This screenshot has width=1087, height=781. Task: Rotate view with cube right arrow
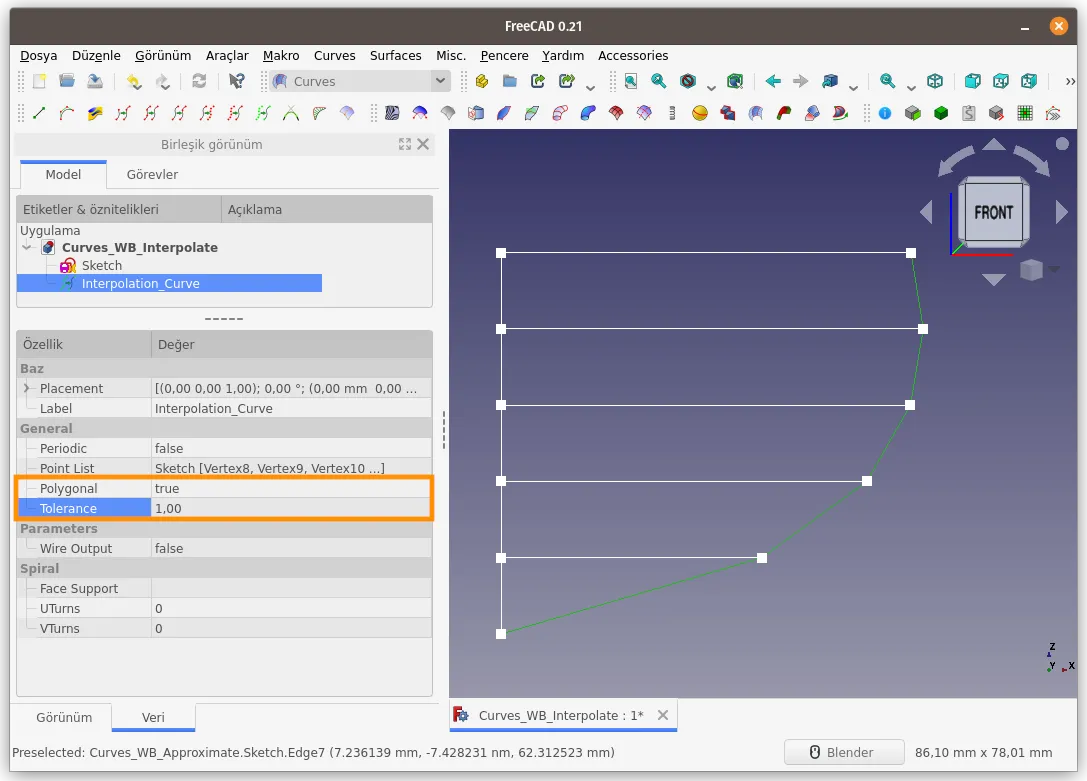point(1062,212)
